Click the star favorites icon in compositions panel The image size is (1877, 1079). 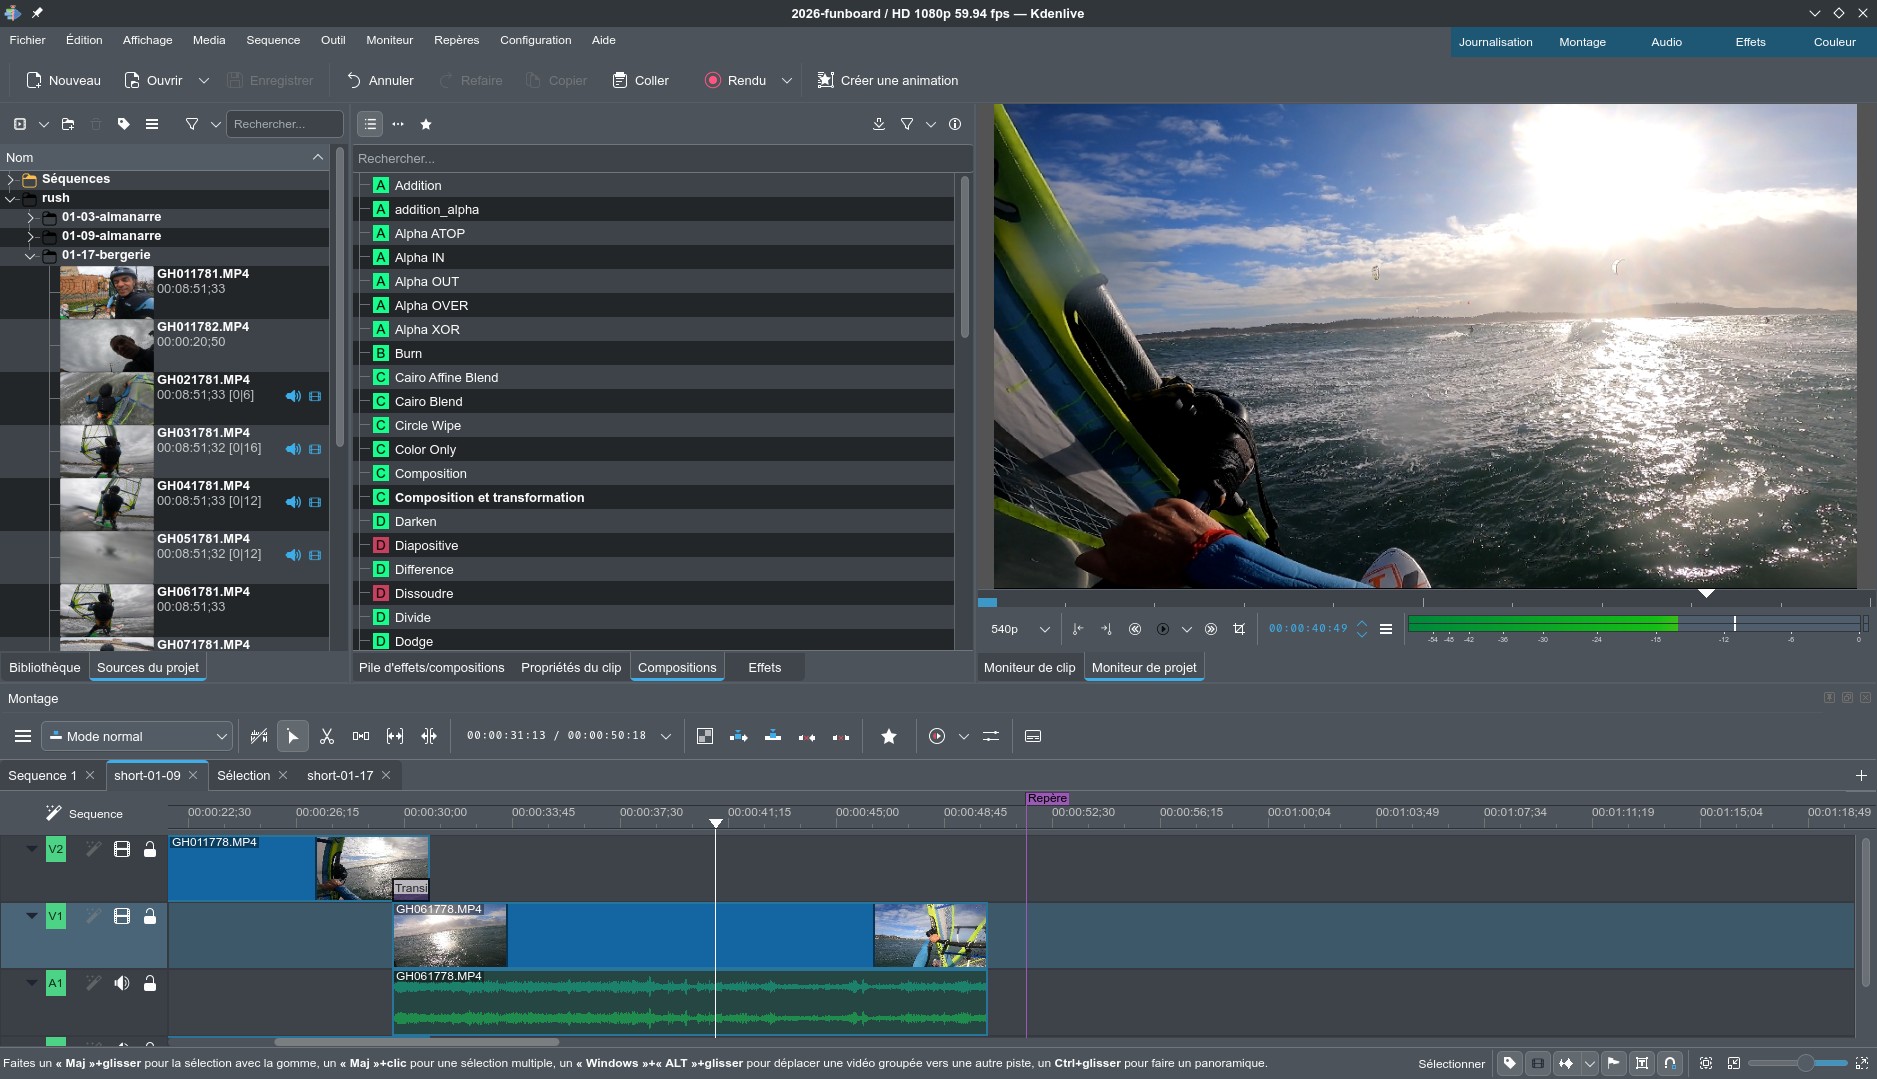426,125
